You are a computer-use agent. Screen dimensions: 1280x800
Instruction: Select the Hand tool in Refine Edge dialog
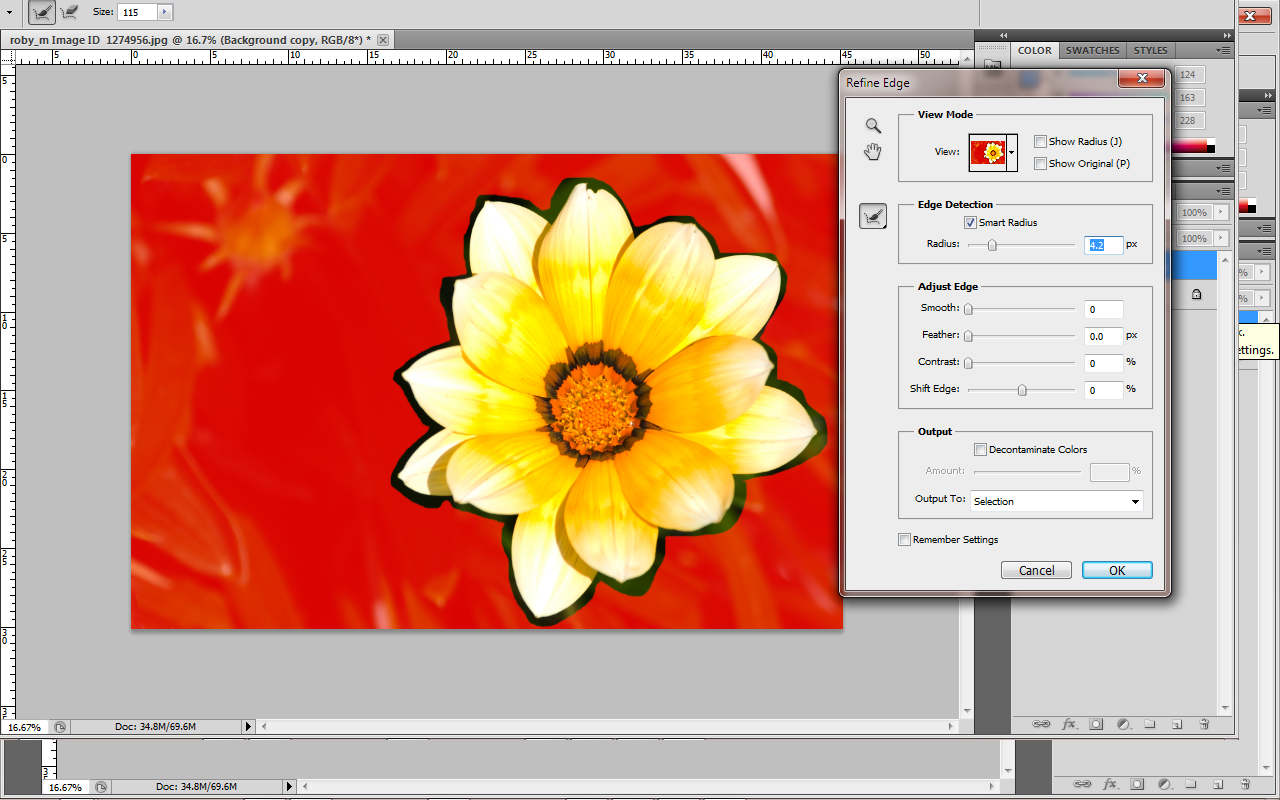[873, 152]
